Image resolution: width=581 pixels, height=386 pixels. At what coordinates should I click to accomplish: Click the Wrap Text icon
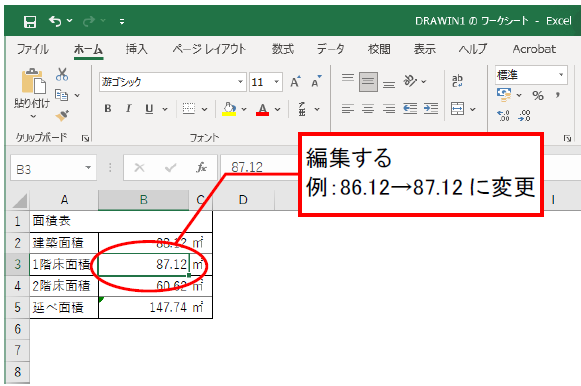457,80
